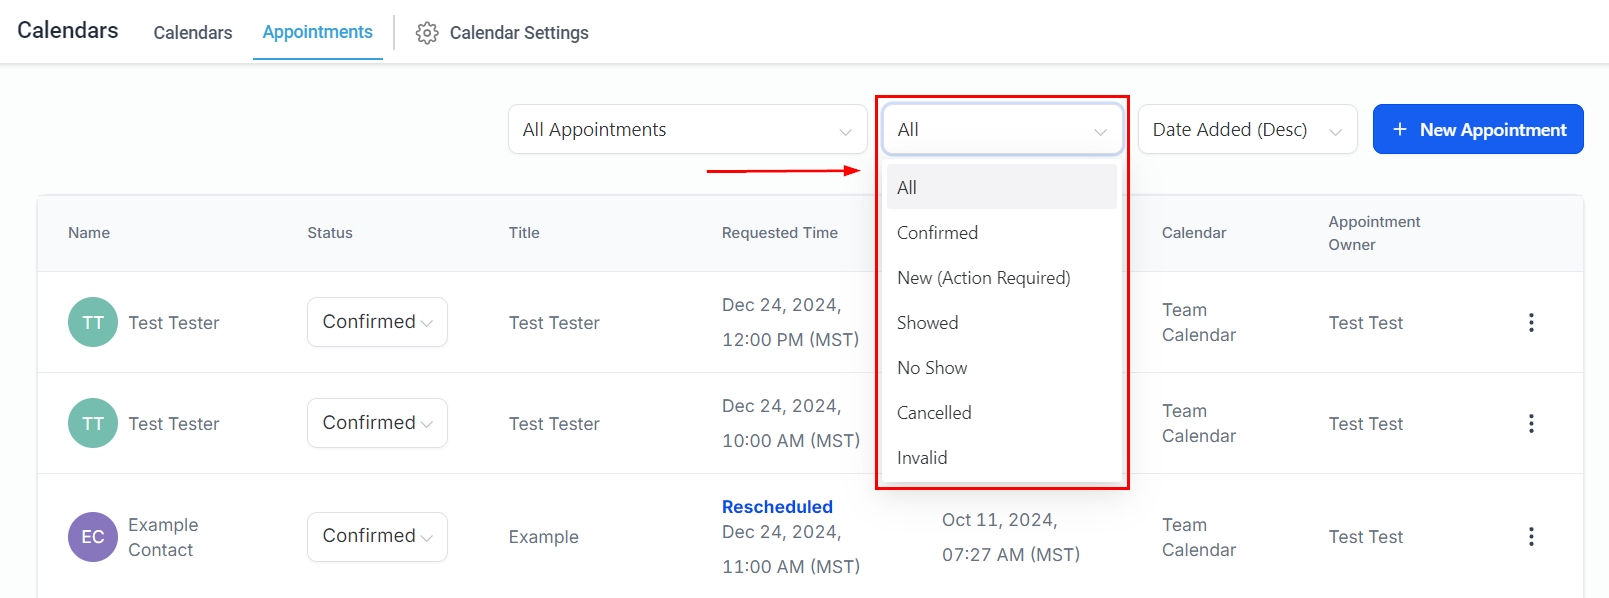The height and width of the screenshot is (598, 1609).
Task: Open three-dot menu for 10:00 AM appointment
Action: click(1530, 423)
